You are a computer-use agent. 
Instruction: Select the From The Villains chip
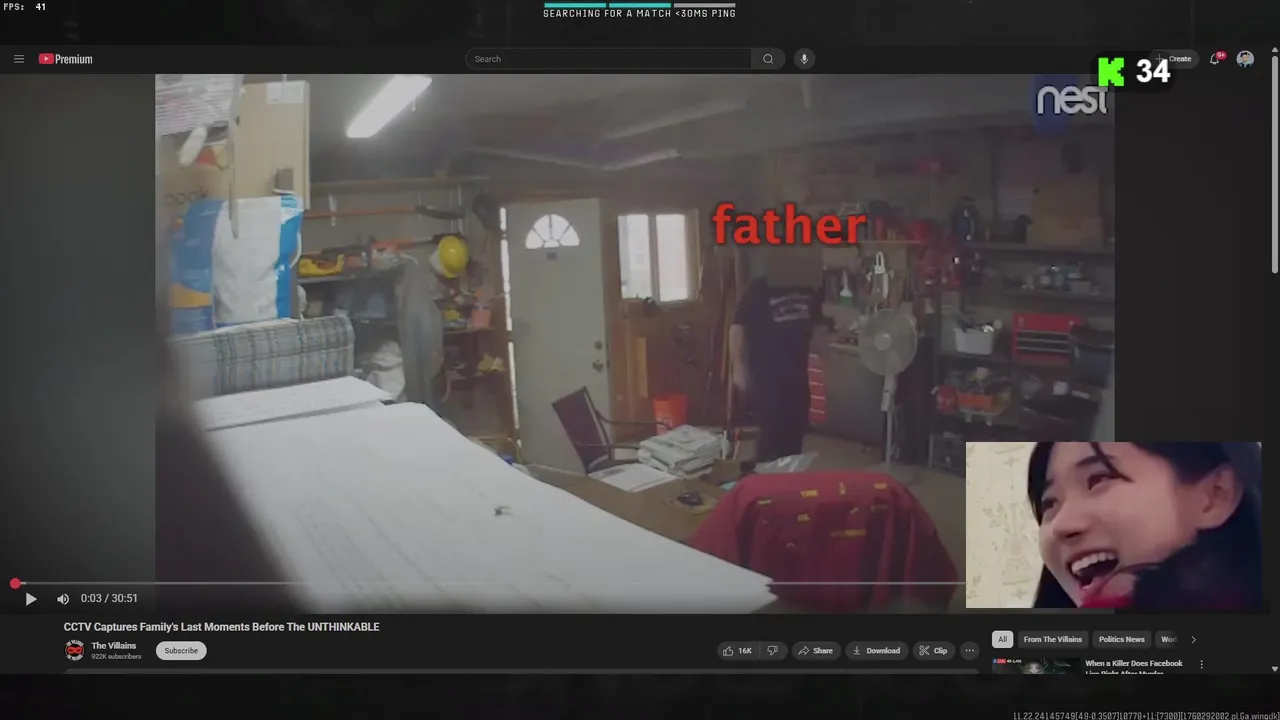tap(1052, 639)
